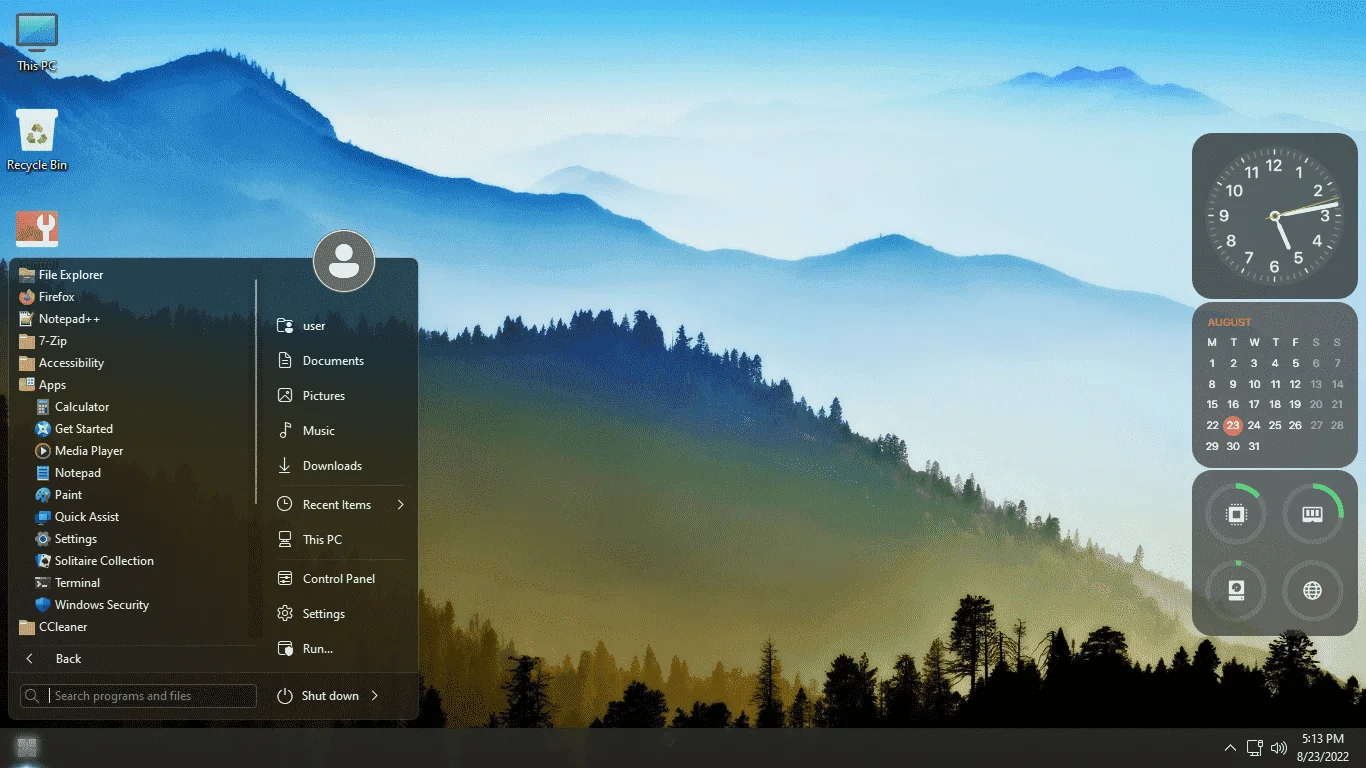
Task: Click AUGUST calendar header
Action: point(1229,323)
